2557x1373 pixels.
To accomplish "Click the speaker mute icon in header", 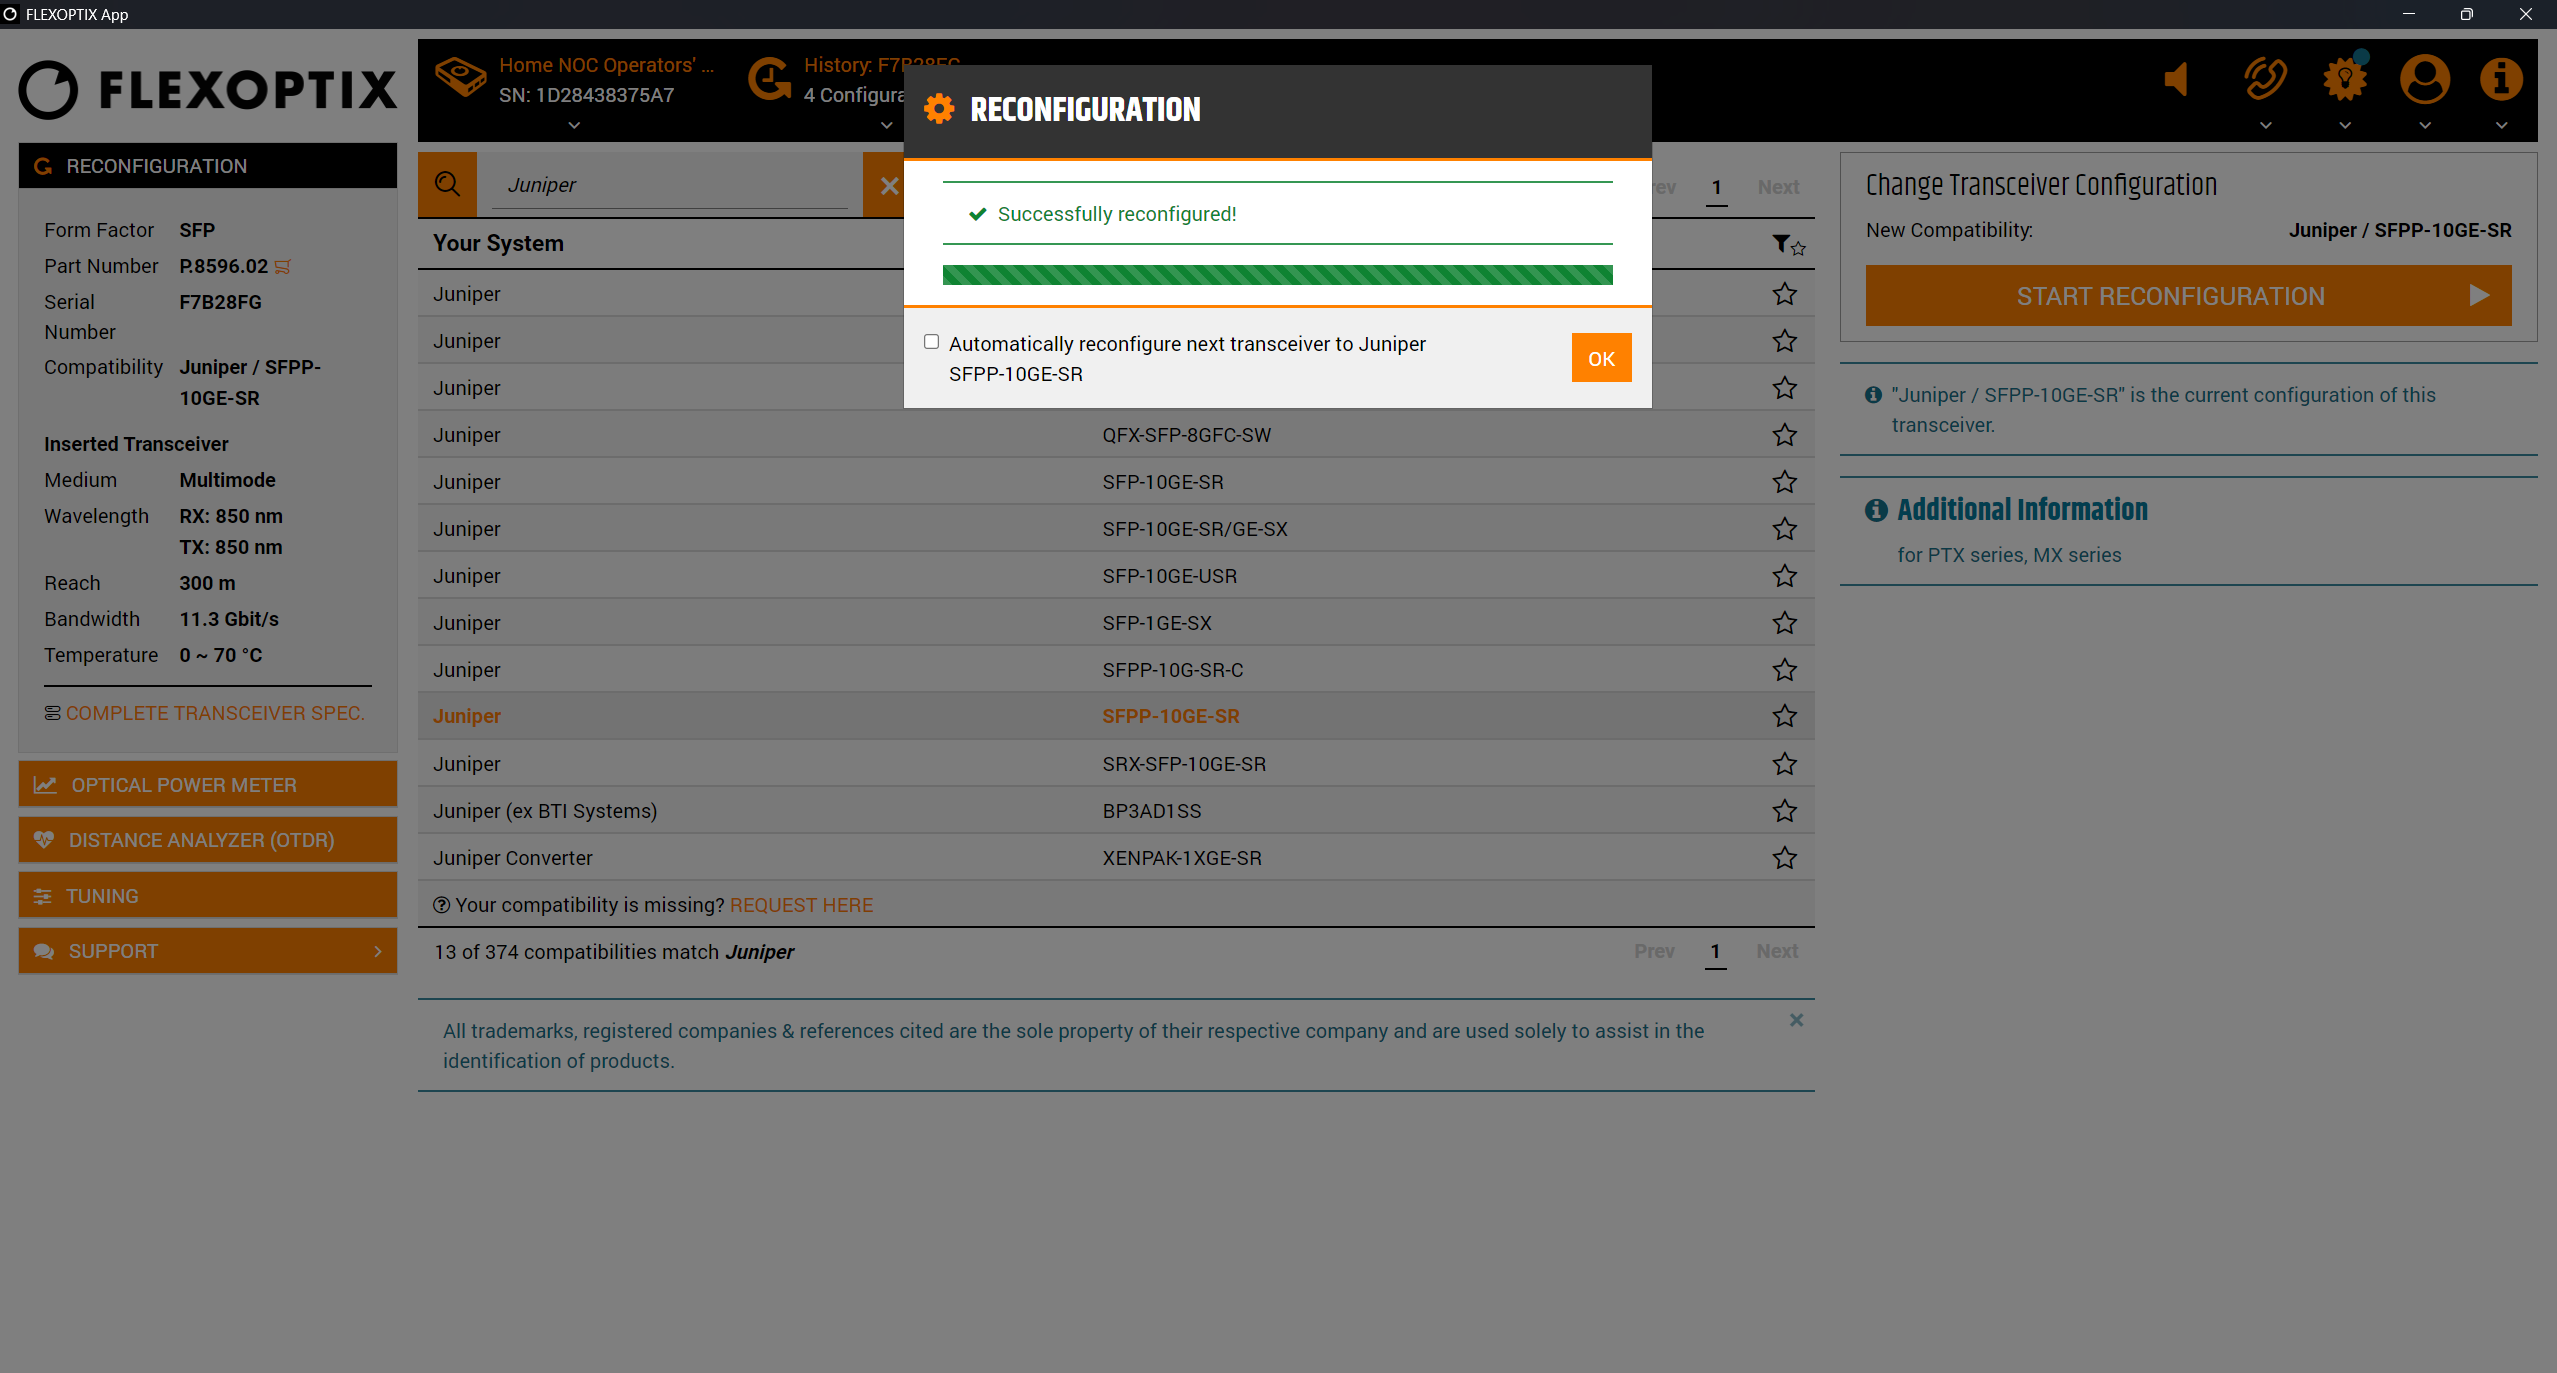I will pyautogui.click(x=2176, y=80).
